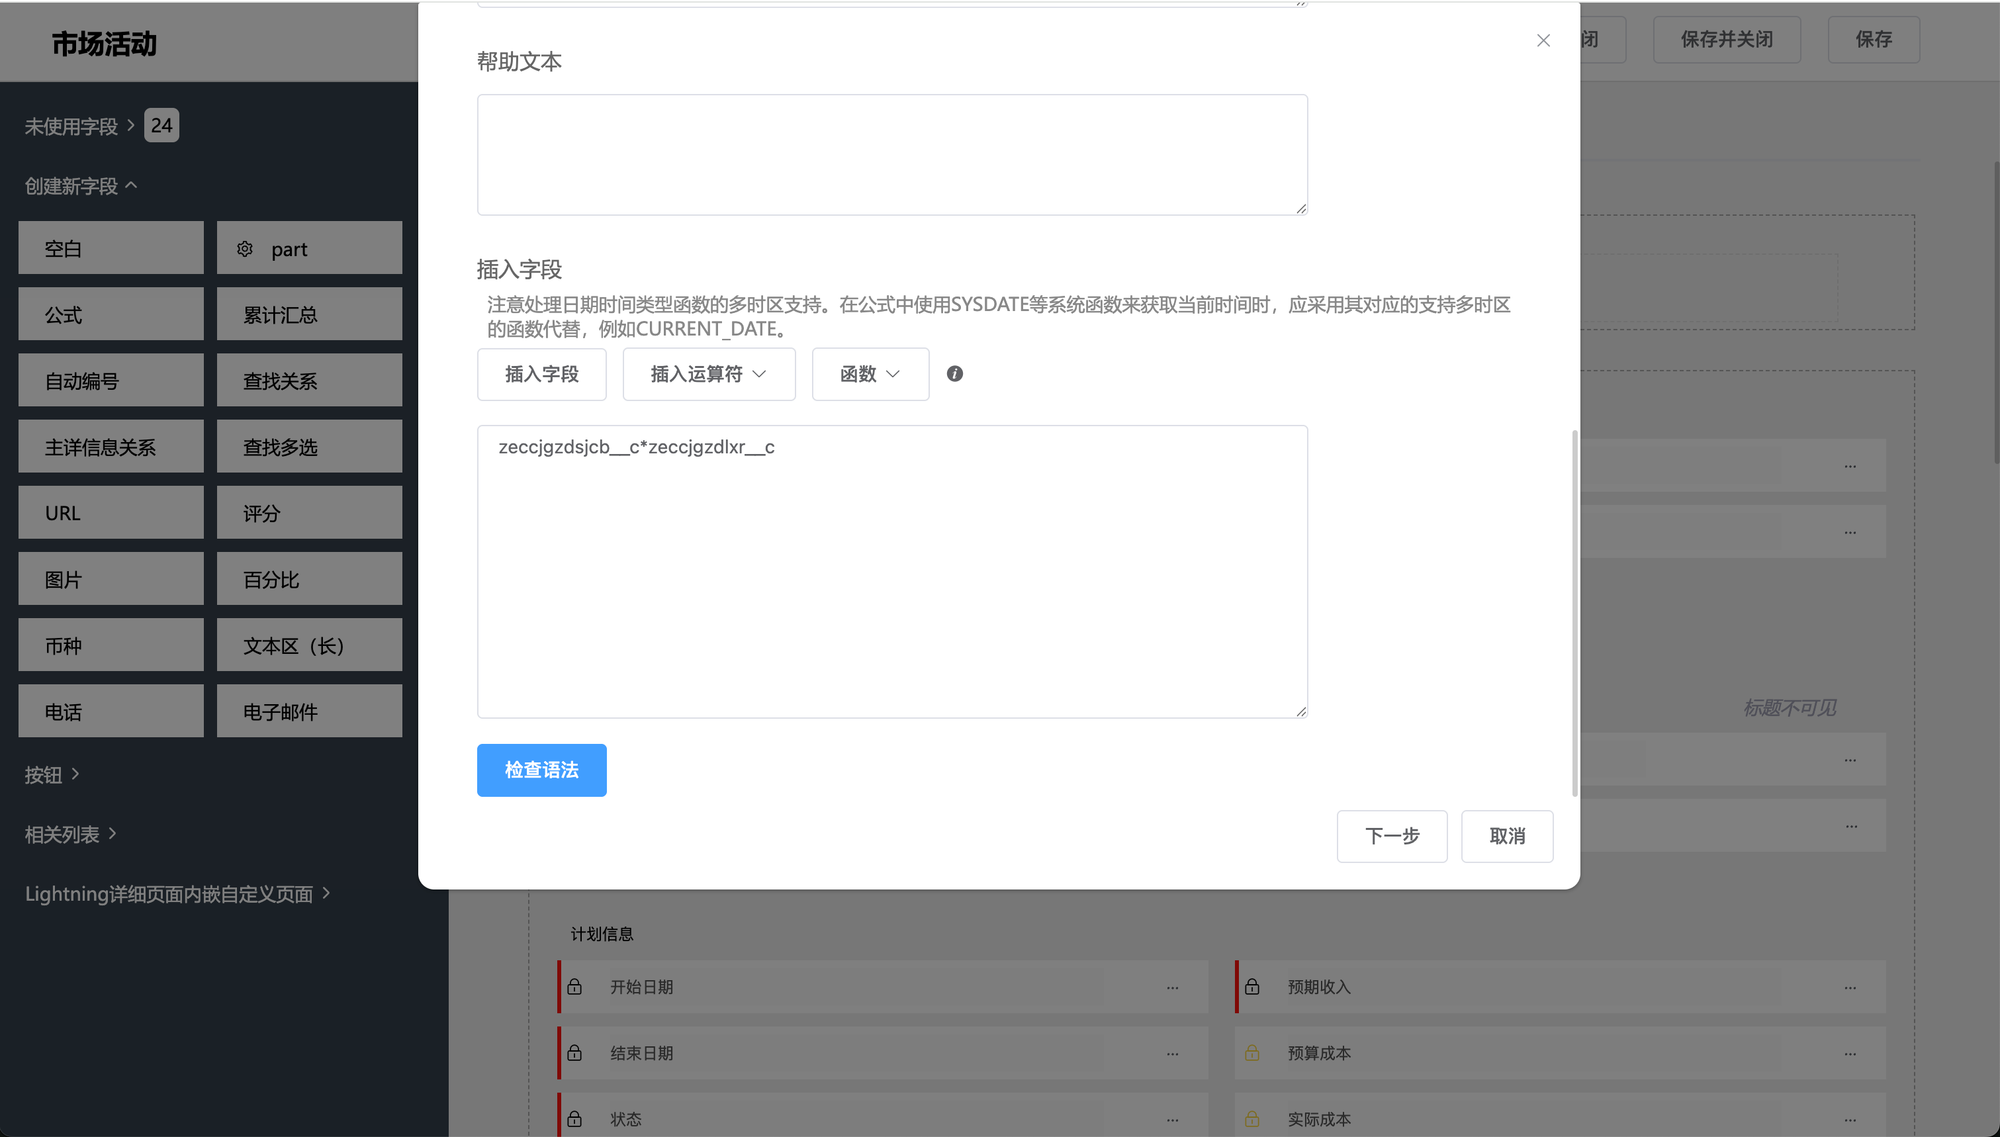Close the formula dialog with X icon

(x=1543, y=41)
